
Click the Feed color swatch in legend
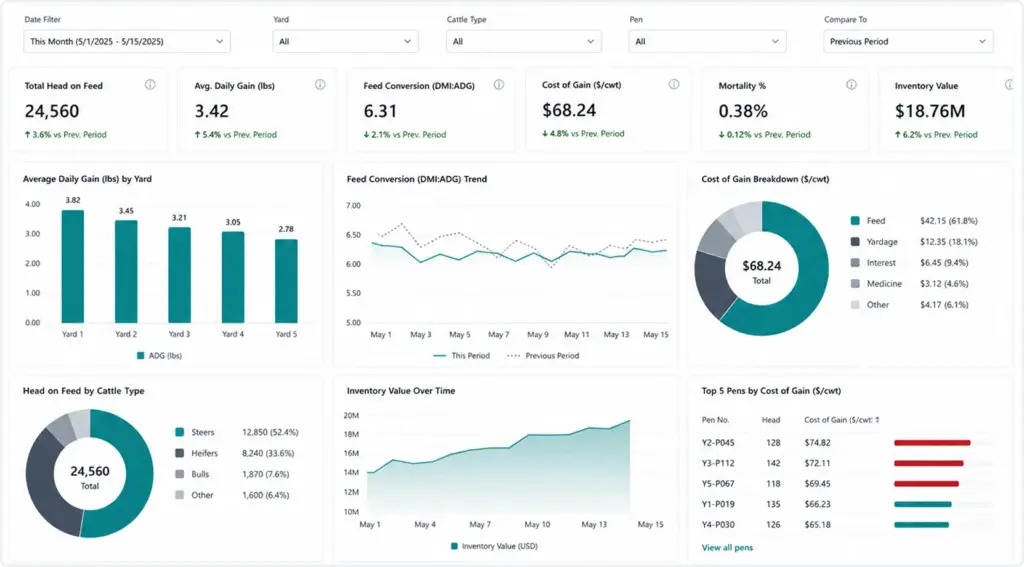(x=855, y=221)
